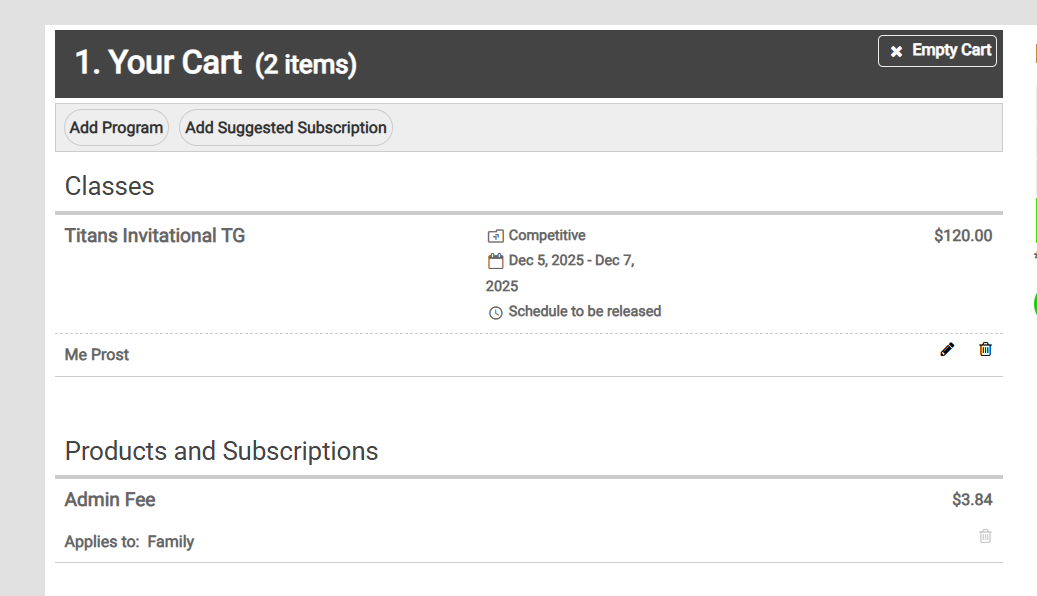
Task: Click the "Applies to: Family" label
Action: click(129, 542)
